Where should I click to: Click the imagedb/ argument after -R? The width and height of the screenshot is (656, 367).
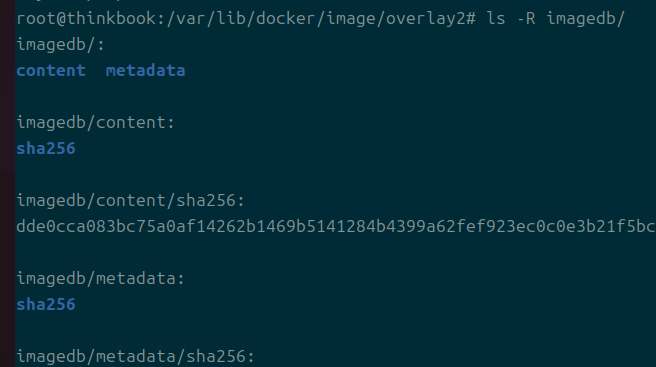(x=585, y=19)
